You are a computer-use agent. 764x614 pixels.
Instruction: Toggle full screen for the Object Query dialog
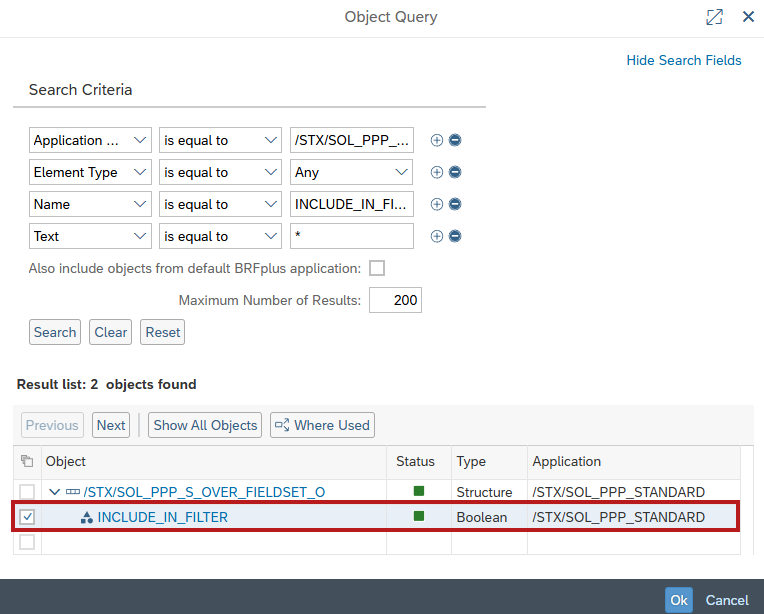714,17
